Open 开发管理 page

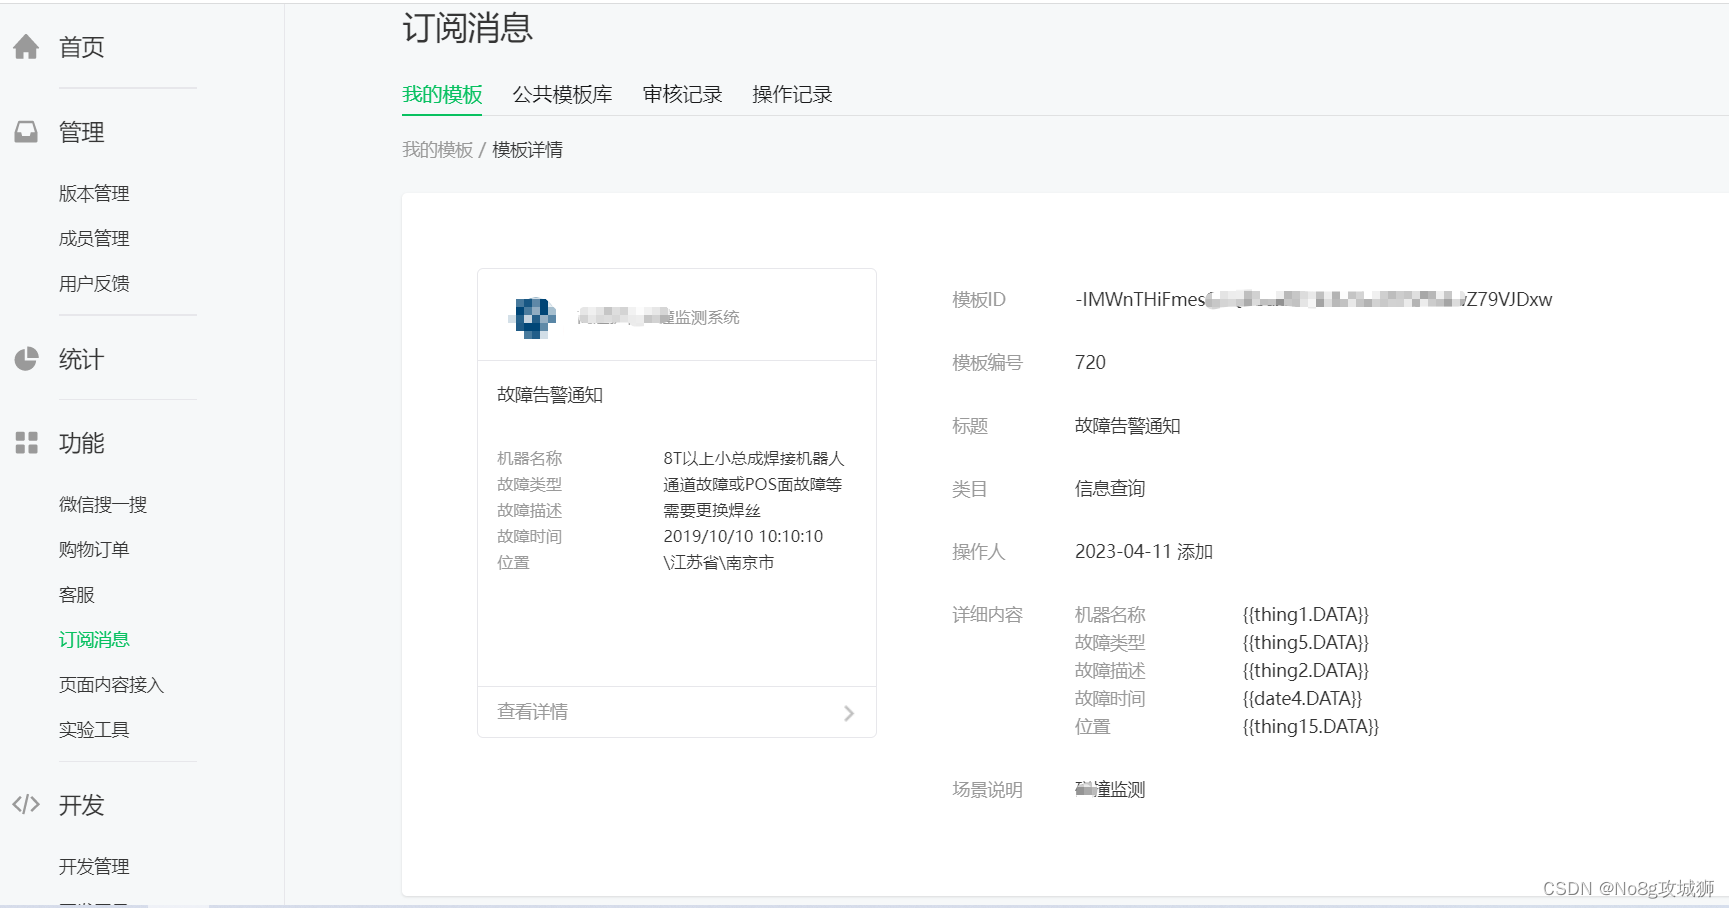(94, 867)
